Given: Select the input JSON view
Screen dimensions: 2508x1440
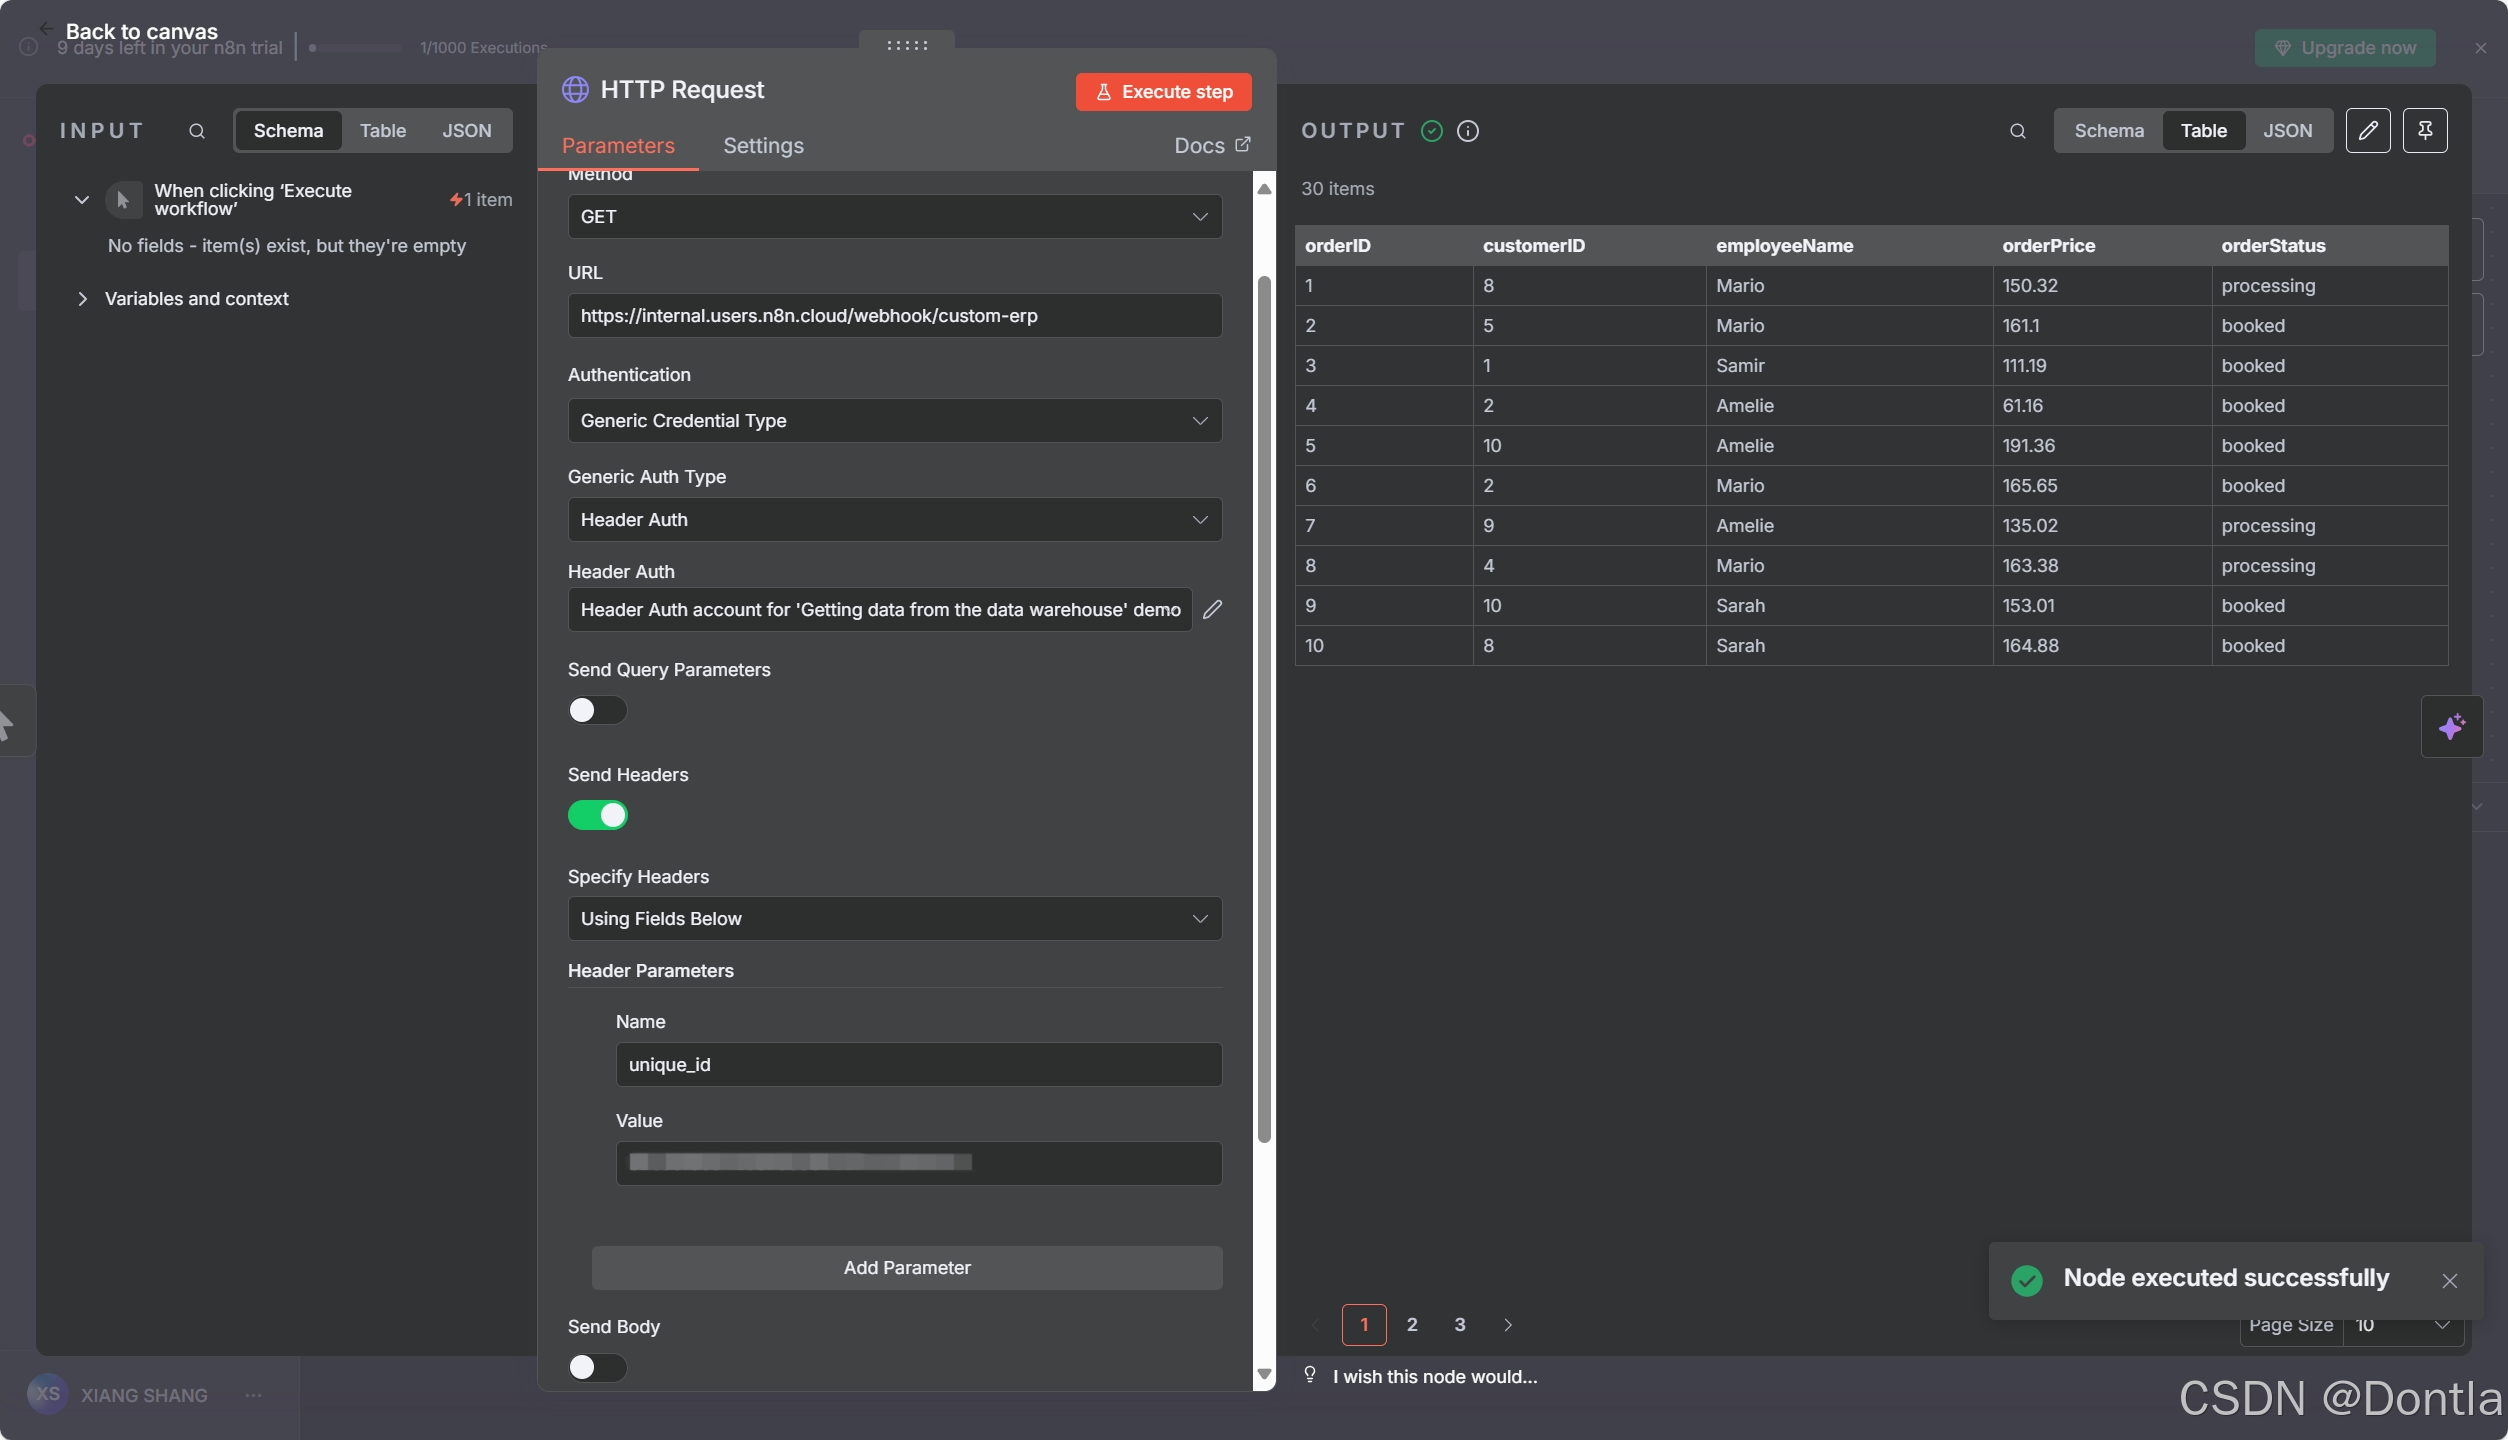Looking at the screenshot, I should [x=467, y=131].
